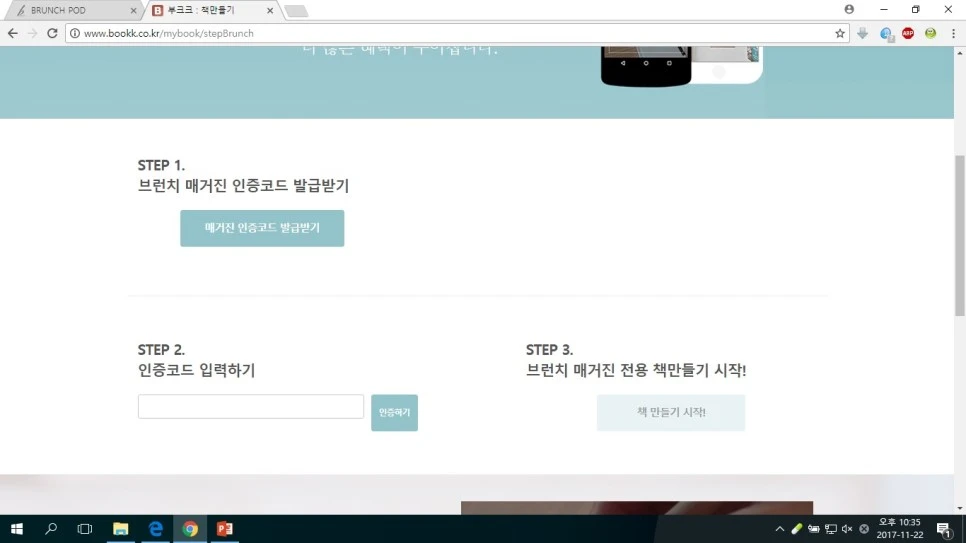Open the taskbar clock and date

(x=899, y=529)
